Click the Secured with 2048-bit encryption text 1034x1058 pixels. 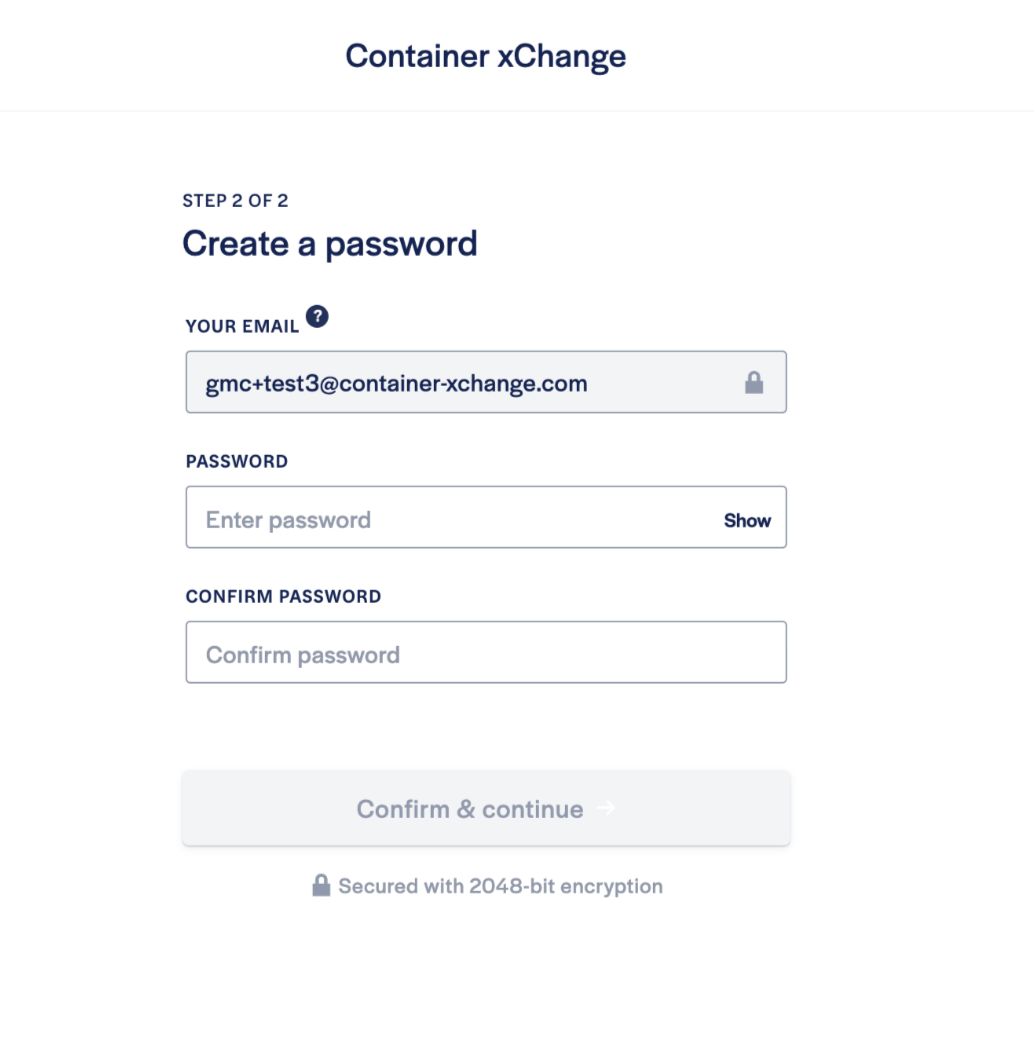tap(500, 886)
